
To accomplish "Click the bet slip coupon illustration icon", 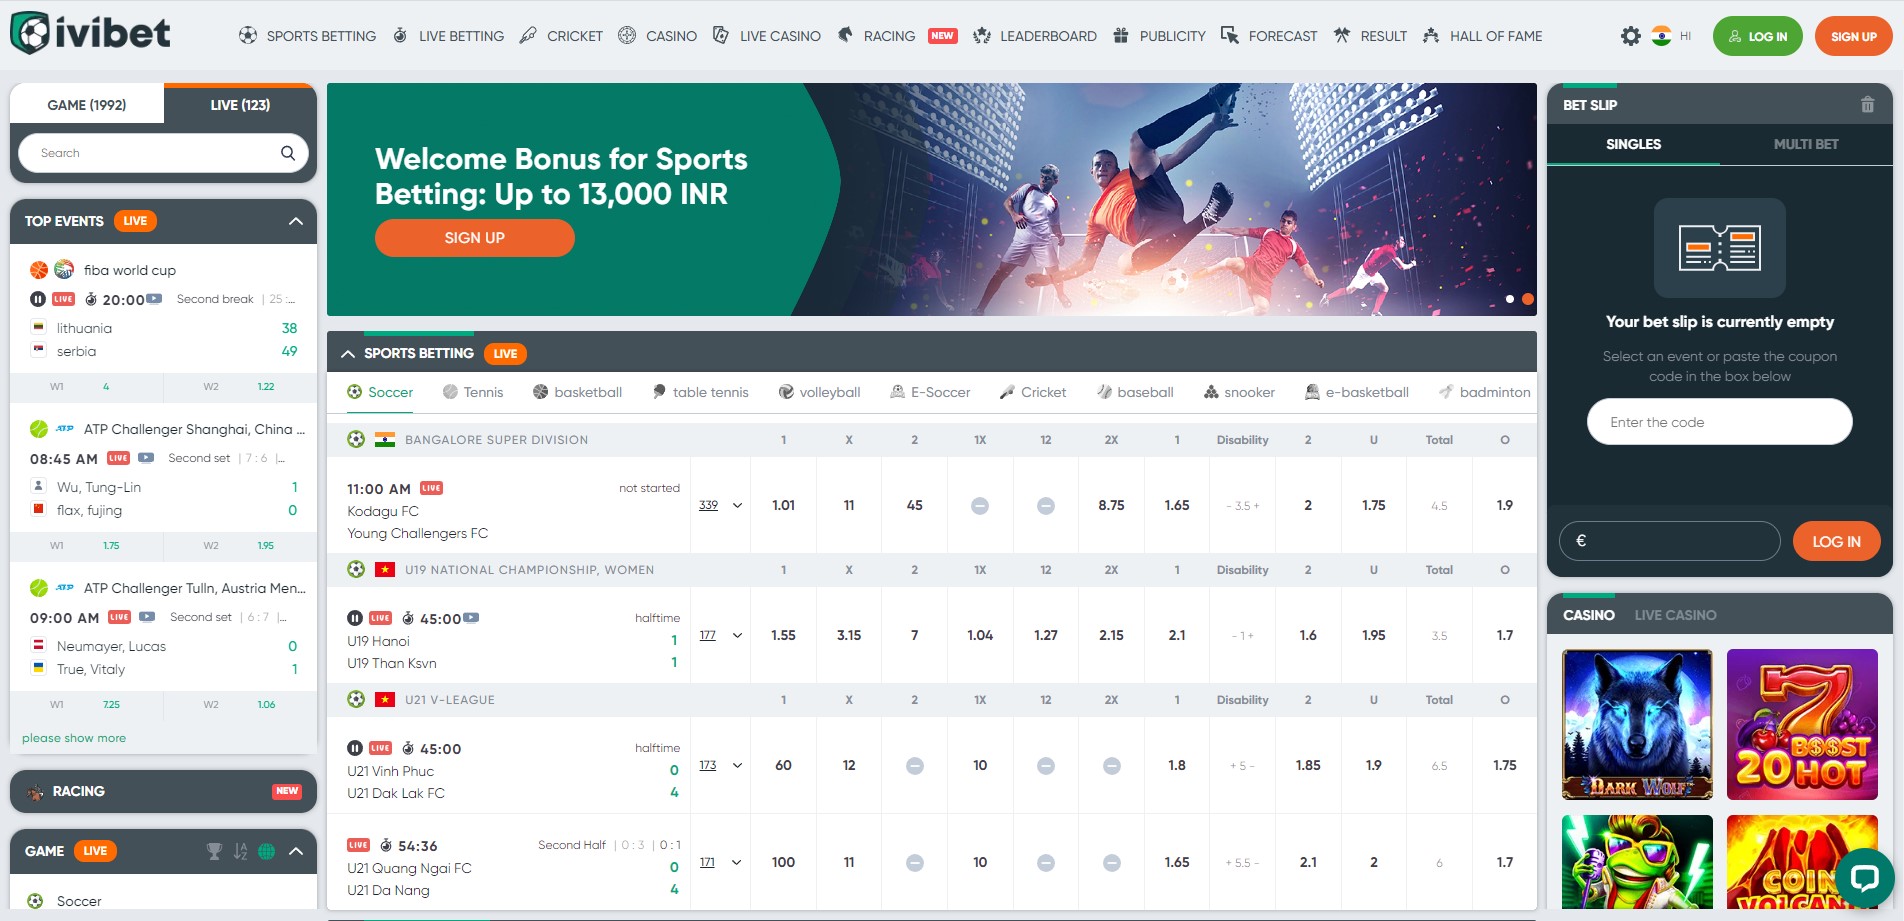I will click(x=1719, y=247).
